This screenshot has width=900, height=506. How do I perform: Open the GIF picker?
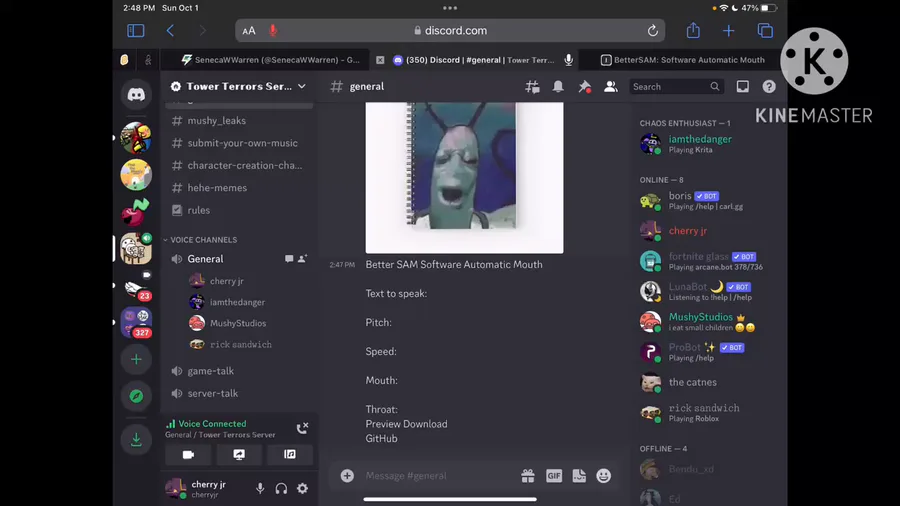554,476
